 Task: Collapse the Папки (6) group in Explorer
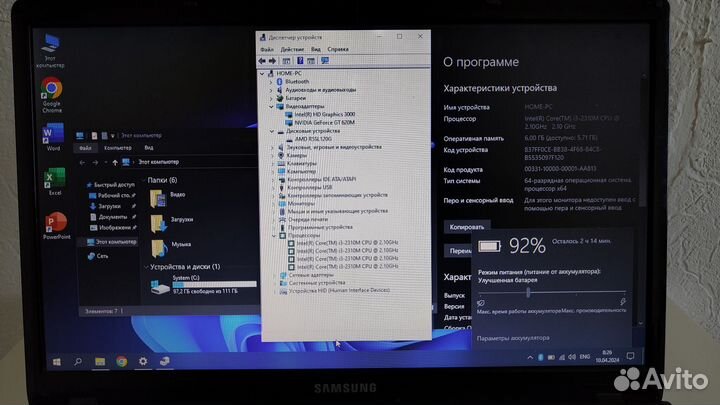[144, 180]
